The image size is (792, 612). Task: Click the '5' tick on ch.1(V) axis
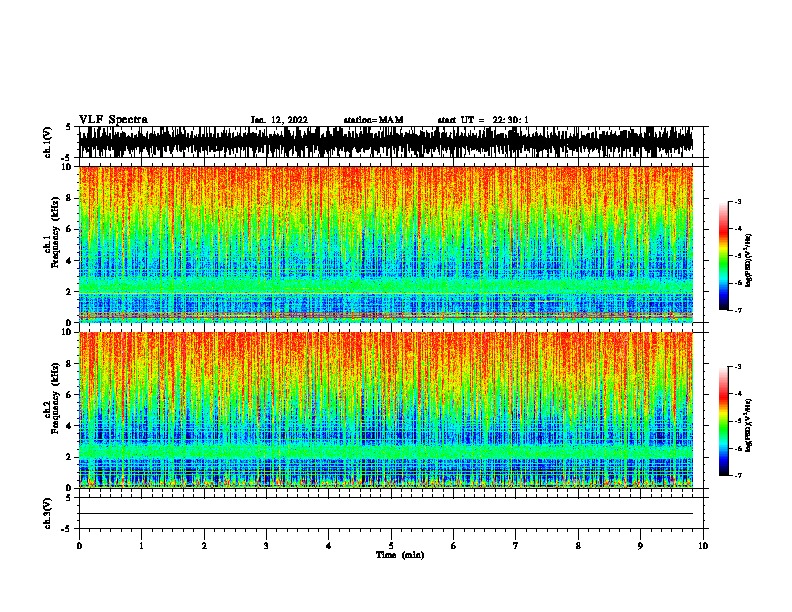pos(70,127)
